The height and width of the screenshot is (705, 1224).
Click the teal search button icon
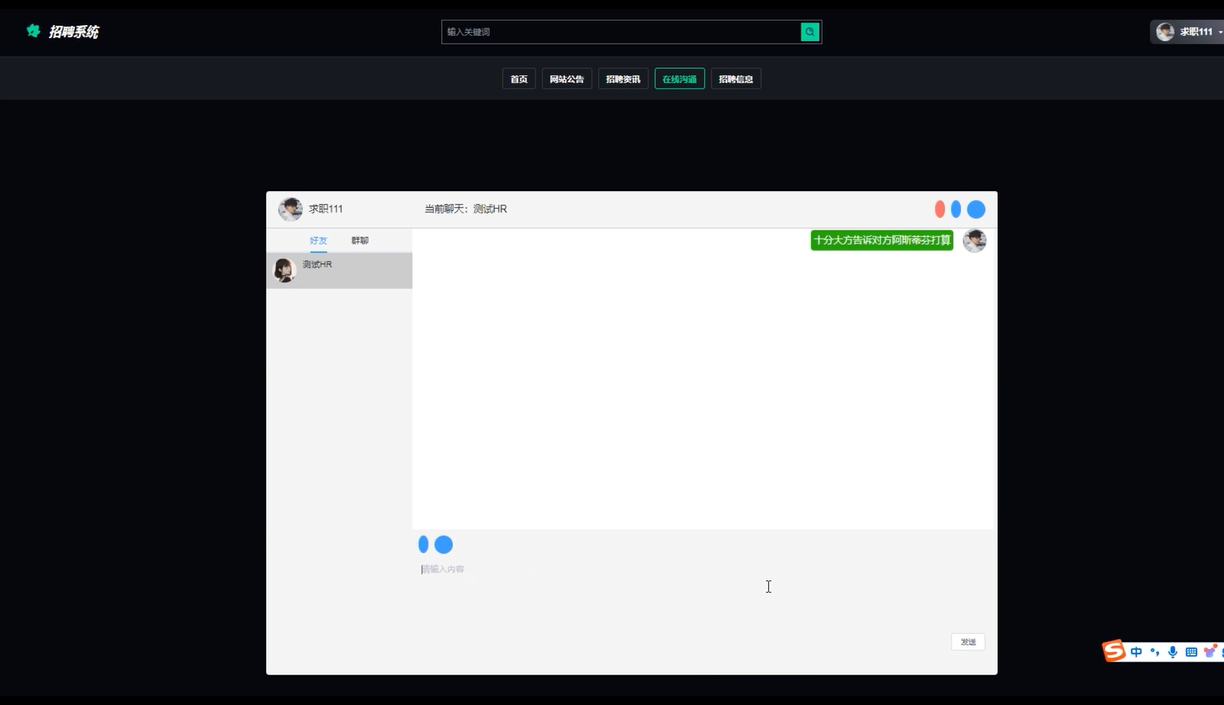click(810, 32)
